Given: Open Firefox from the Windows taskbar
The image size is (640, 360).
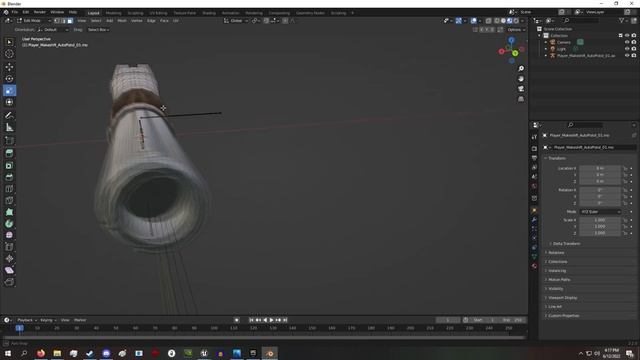Looking at the screenshot, I should [x=41, y=353].
